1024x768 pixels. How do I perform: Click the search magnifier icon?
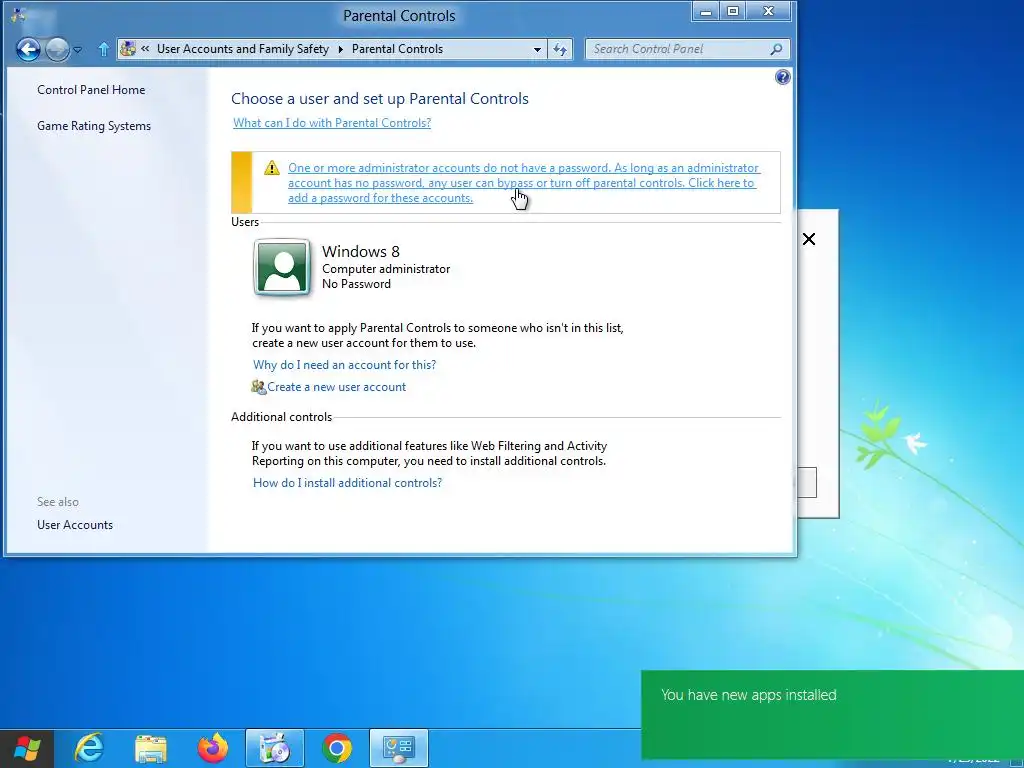click(x=776, y=49)
